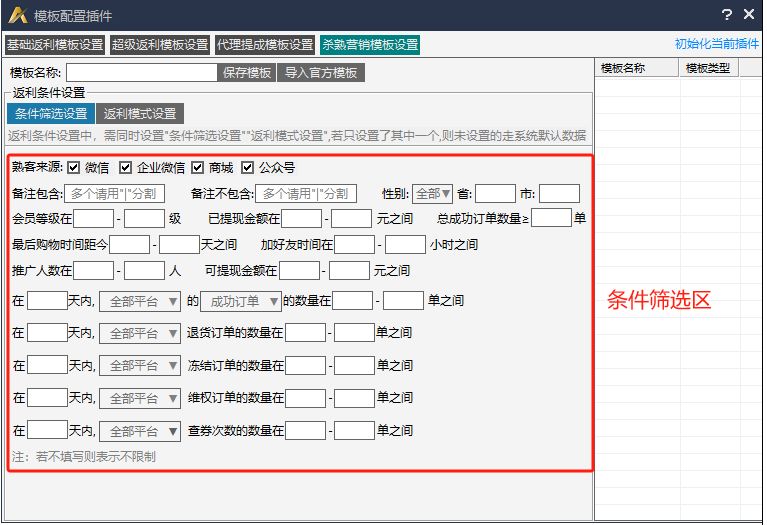The width and height of the screenshot is (767, 525).
Task: Click days field in 退货订单 row
Action: [x=47, y=333]
